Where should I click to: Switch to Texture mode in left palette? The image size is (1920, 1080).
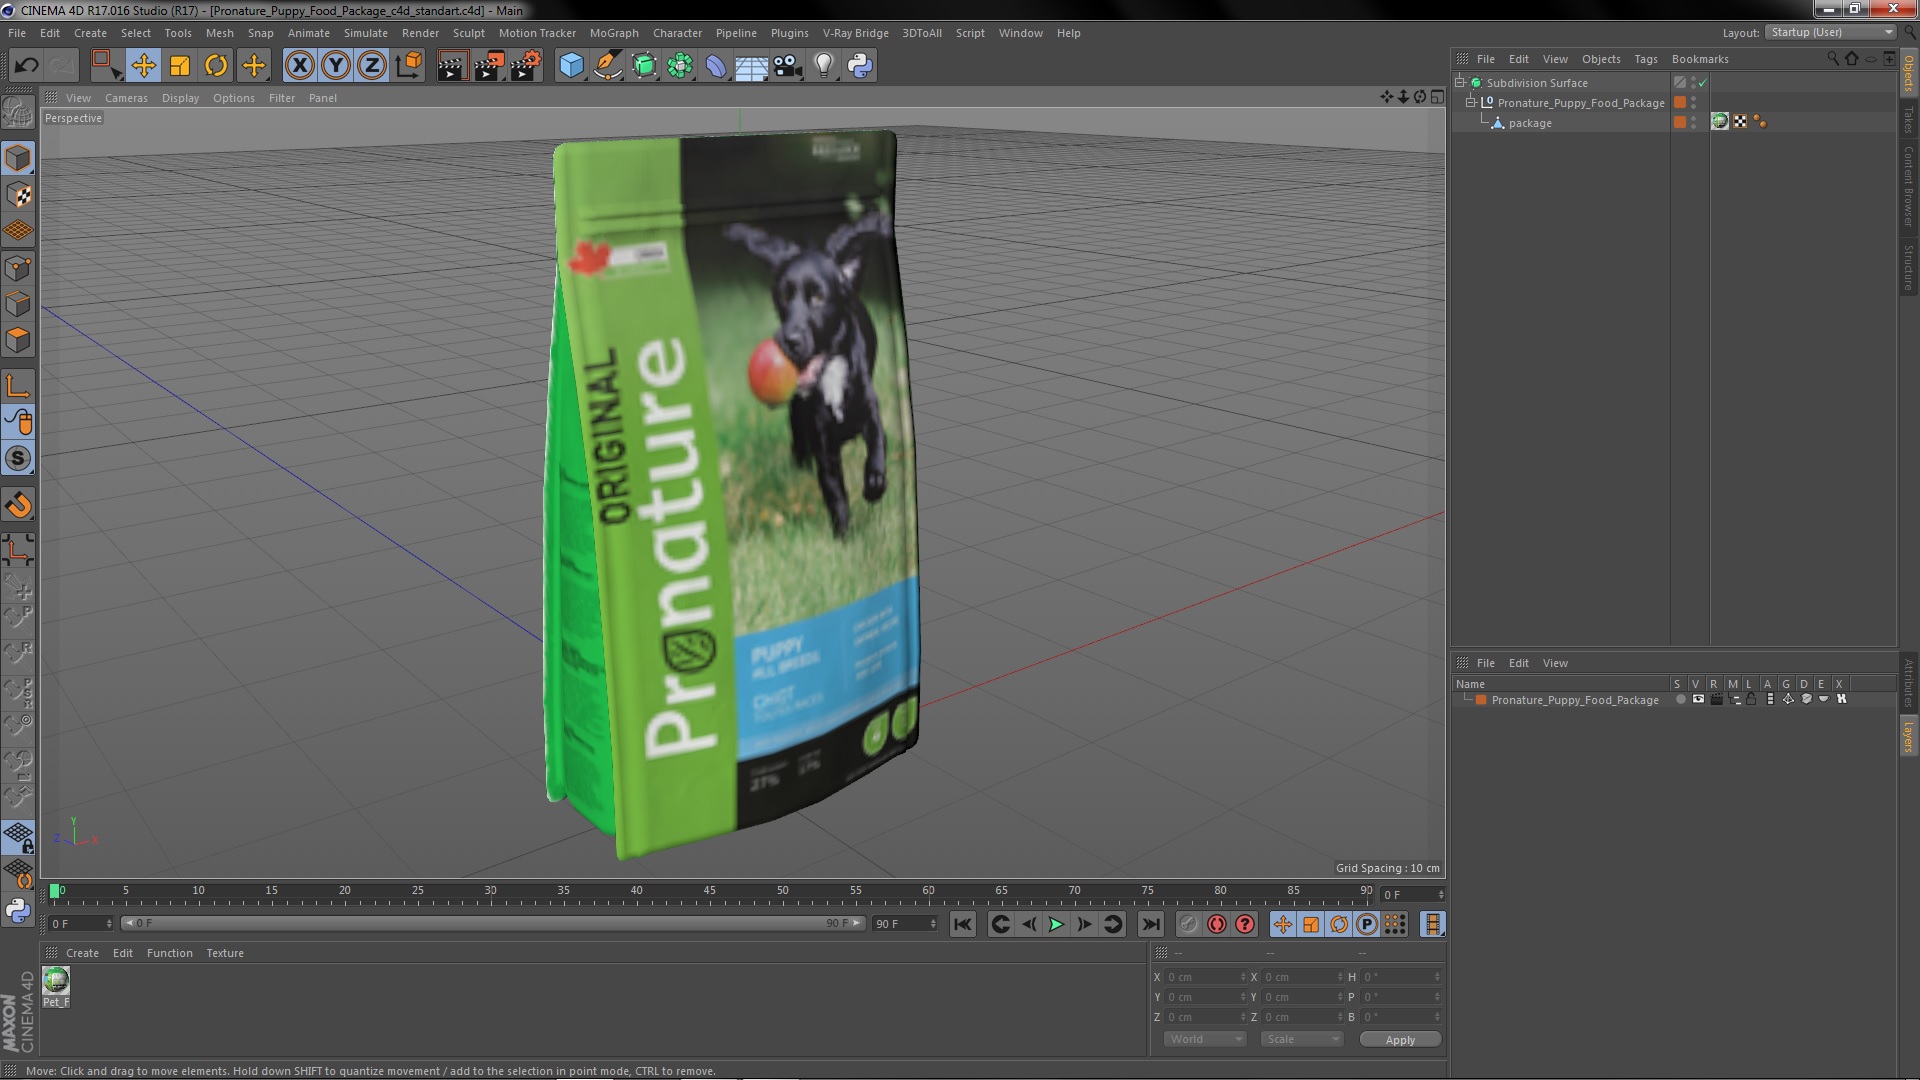pos(18,195)
